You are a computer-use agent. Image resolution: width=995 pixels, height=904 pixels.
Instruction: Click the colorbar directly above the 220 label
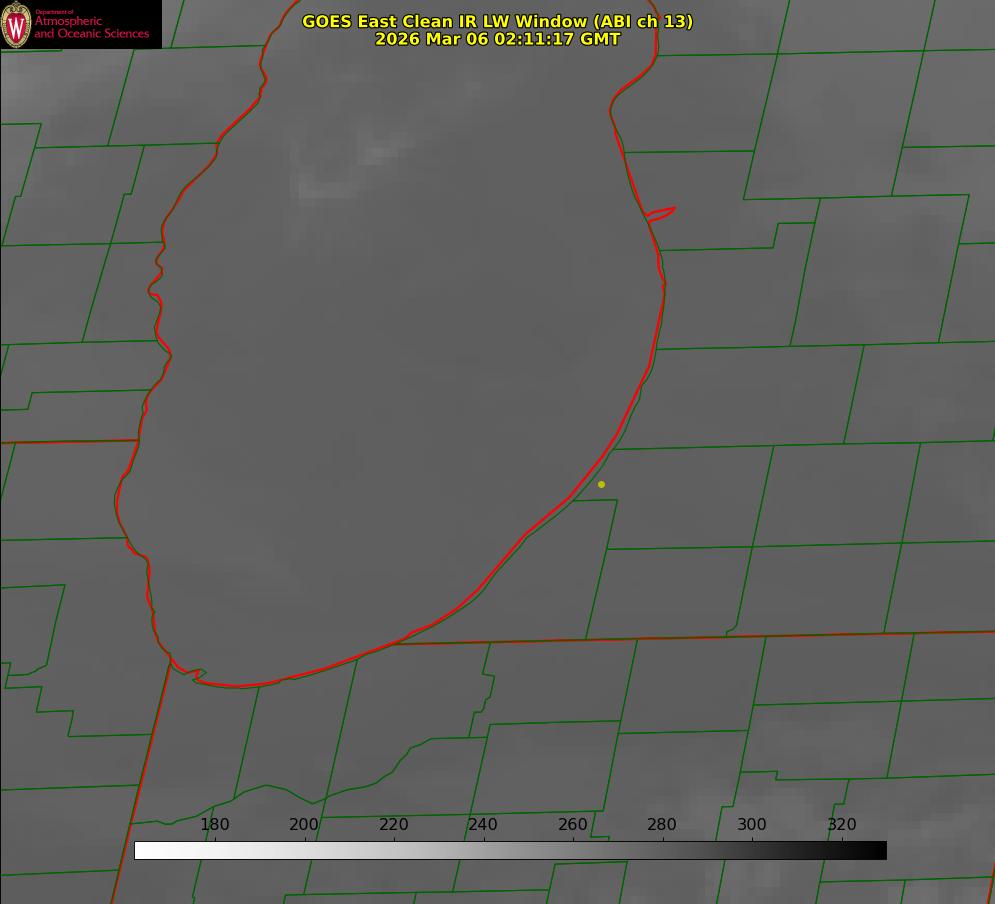(x=394, y=850)
